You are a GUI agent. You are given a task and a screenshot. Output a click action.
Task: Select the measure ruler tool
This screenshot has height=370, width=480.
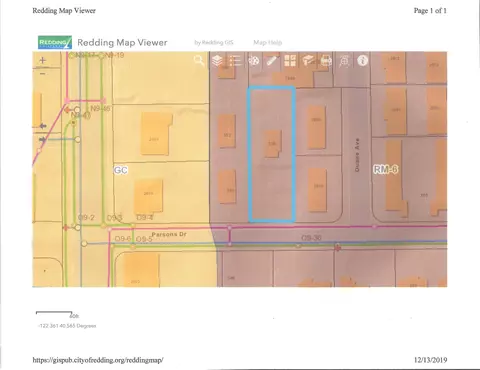coord(272,61)
